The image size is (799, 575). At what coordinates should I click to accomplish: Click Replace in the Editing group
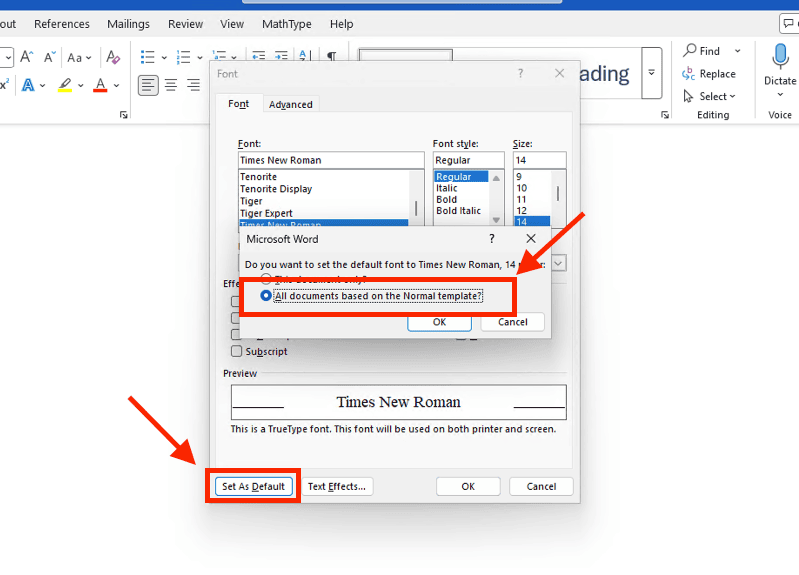click(x=709, y=74)
